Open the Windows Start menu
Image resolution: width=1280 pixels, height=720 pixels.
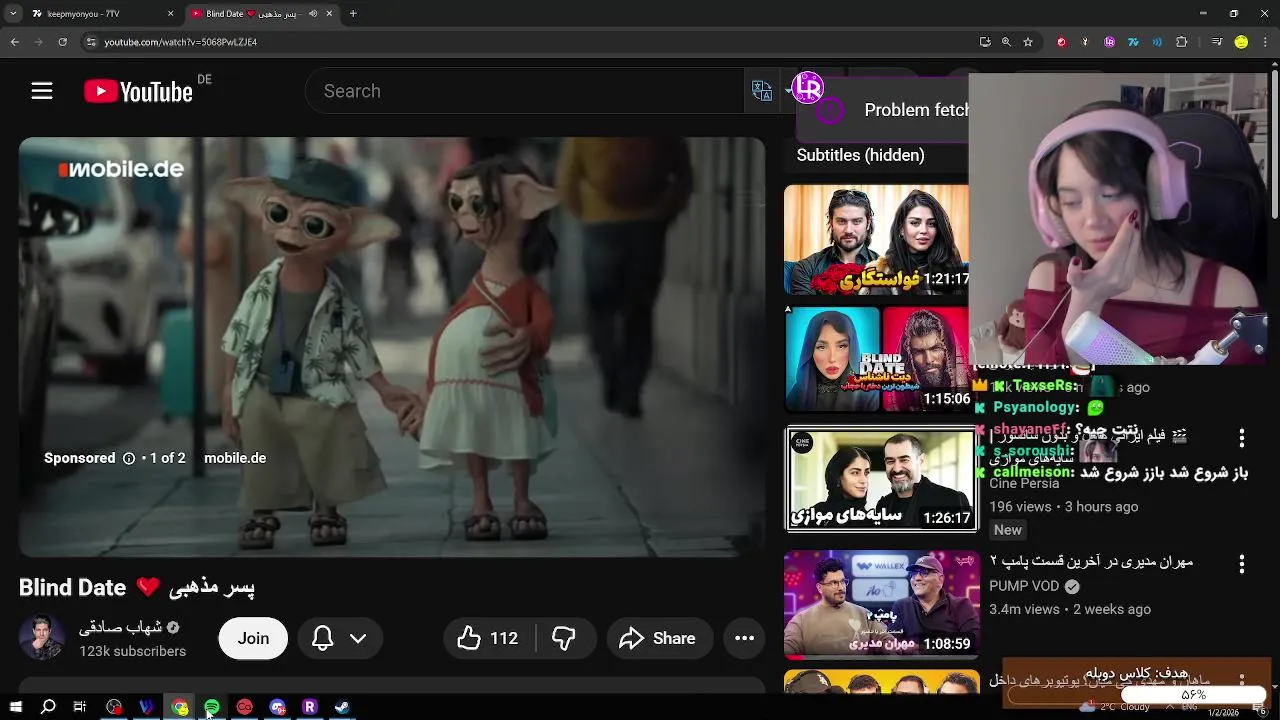15,707
